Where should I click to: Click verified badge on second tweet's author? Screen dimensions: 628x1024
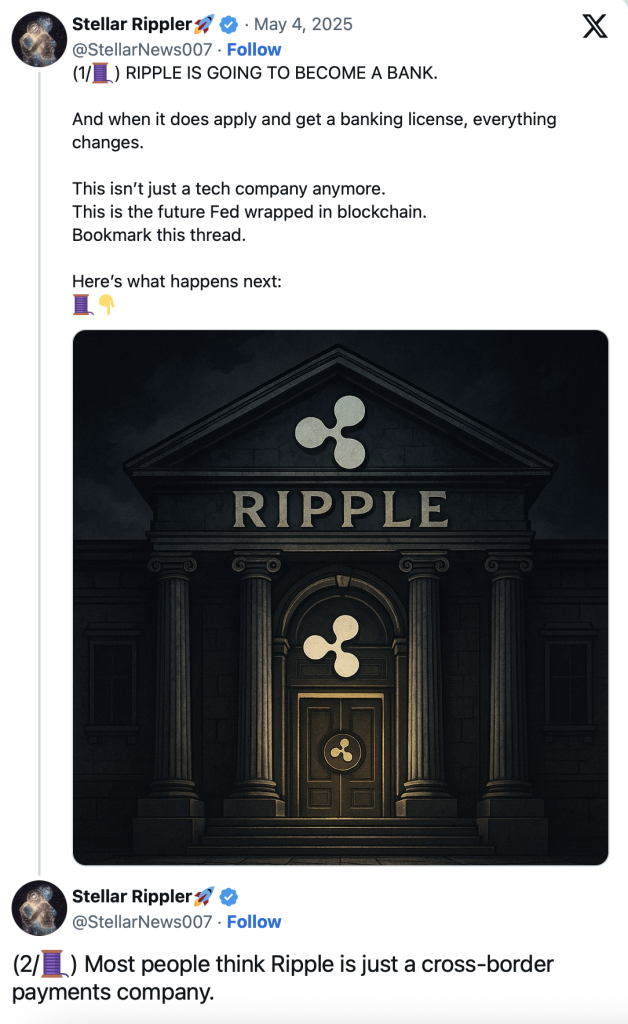point(228,897)
